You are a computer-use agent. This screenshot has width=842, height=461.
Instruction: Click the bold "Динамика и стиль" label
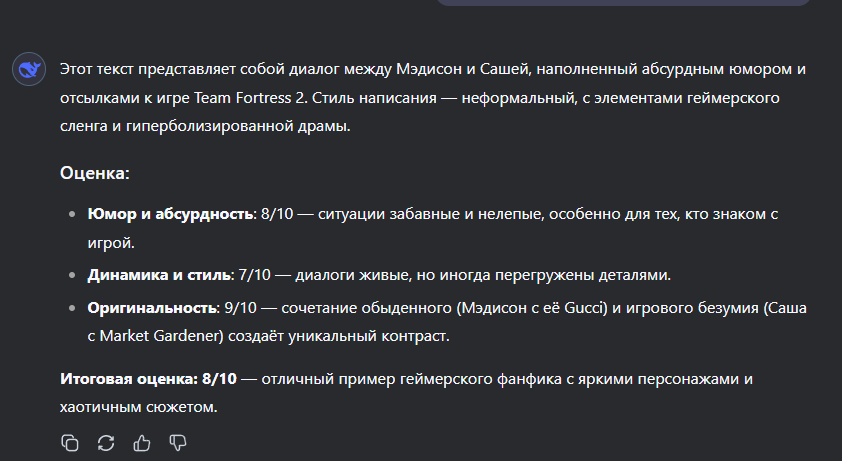pyautogui.click(x=159, y=275)
